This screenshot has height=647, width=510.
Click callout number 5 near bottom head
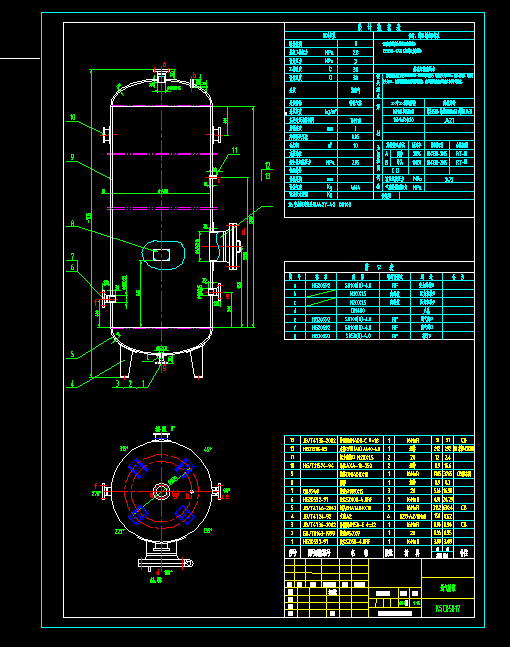(x=72, y=354)
